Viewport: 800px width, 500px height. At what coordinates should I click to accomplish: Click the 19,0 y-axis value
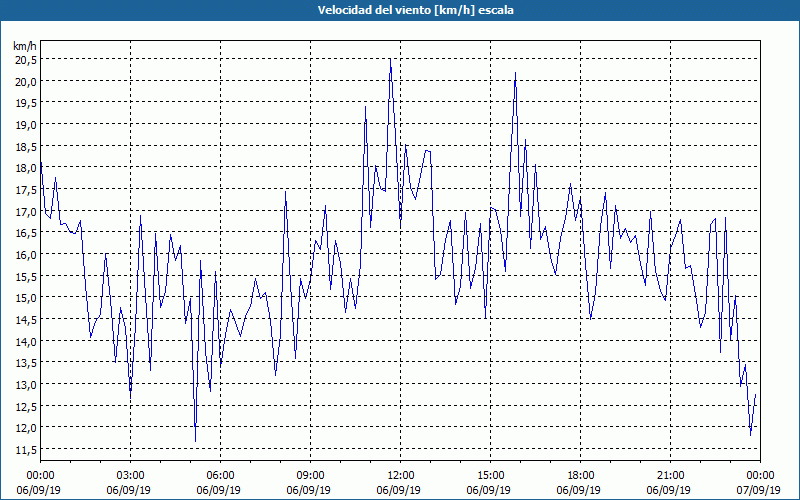point(27,125)
